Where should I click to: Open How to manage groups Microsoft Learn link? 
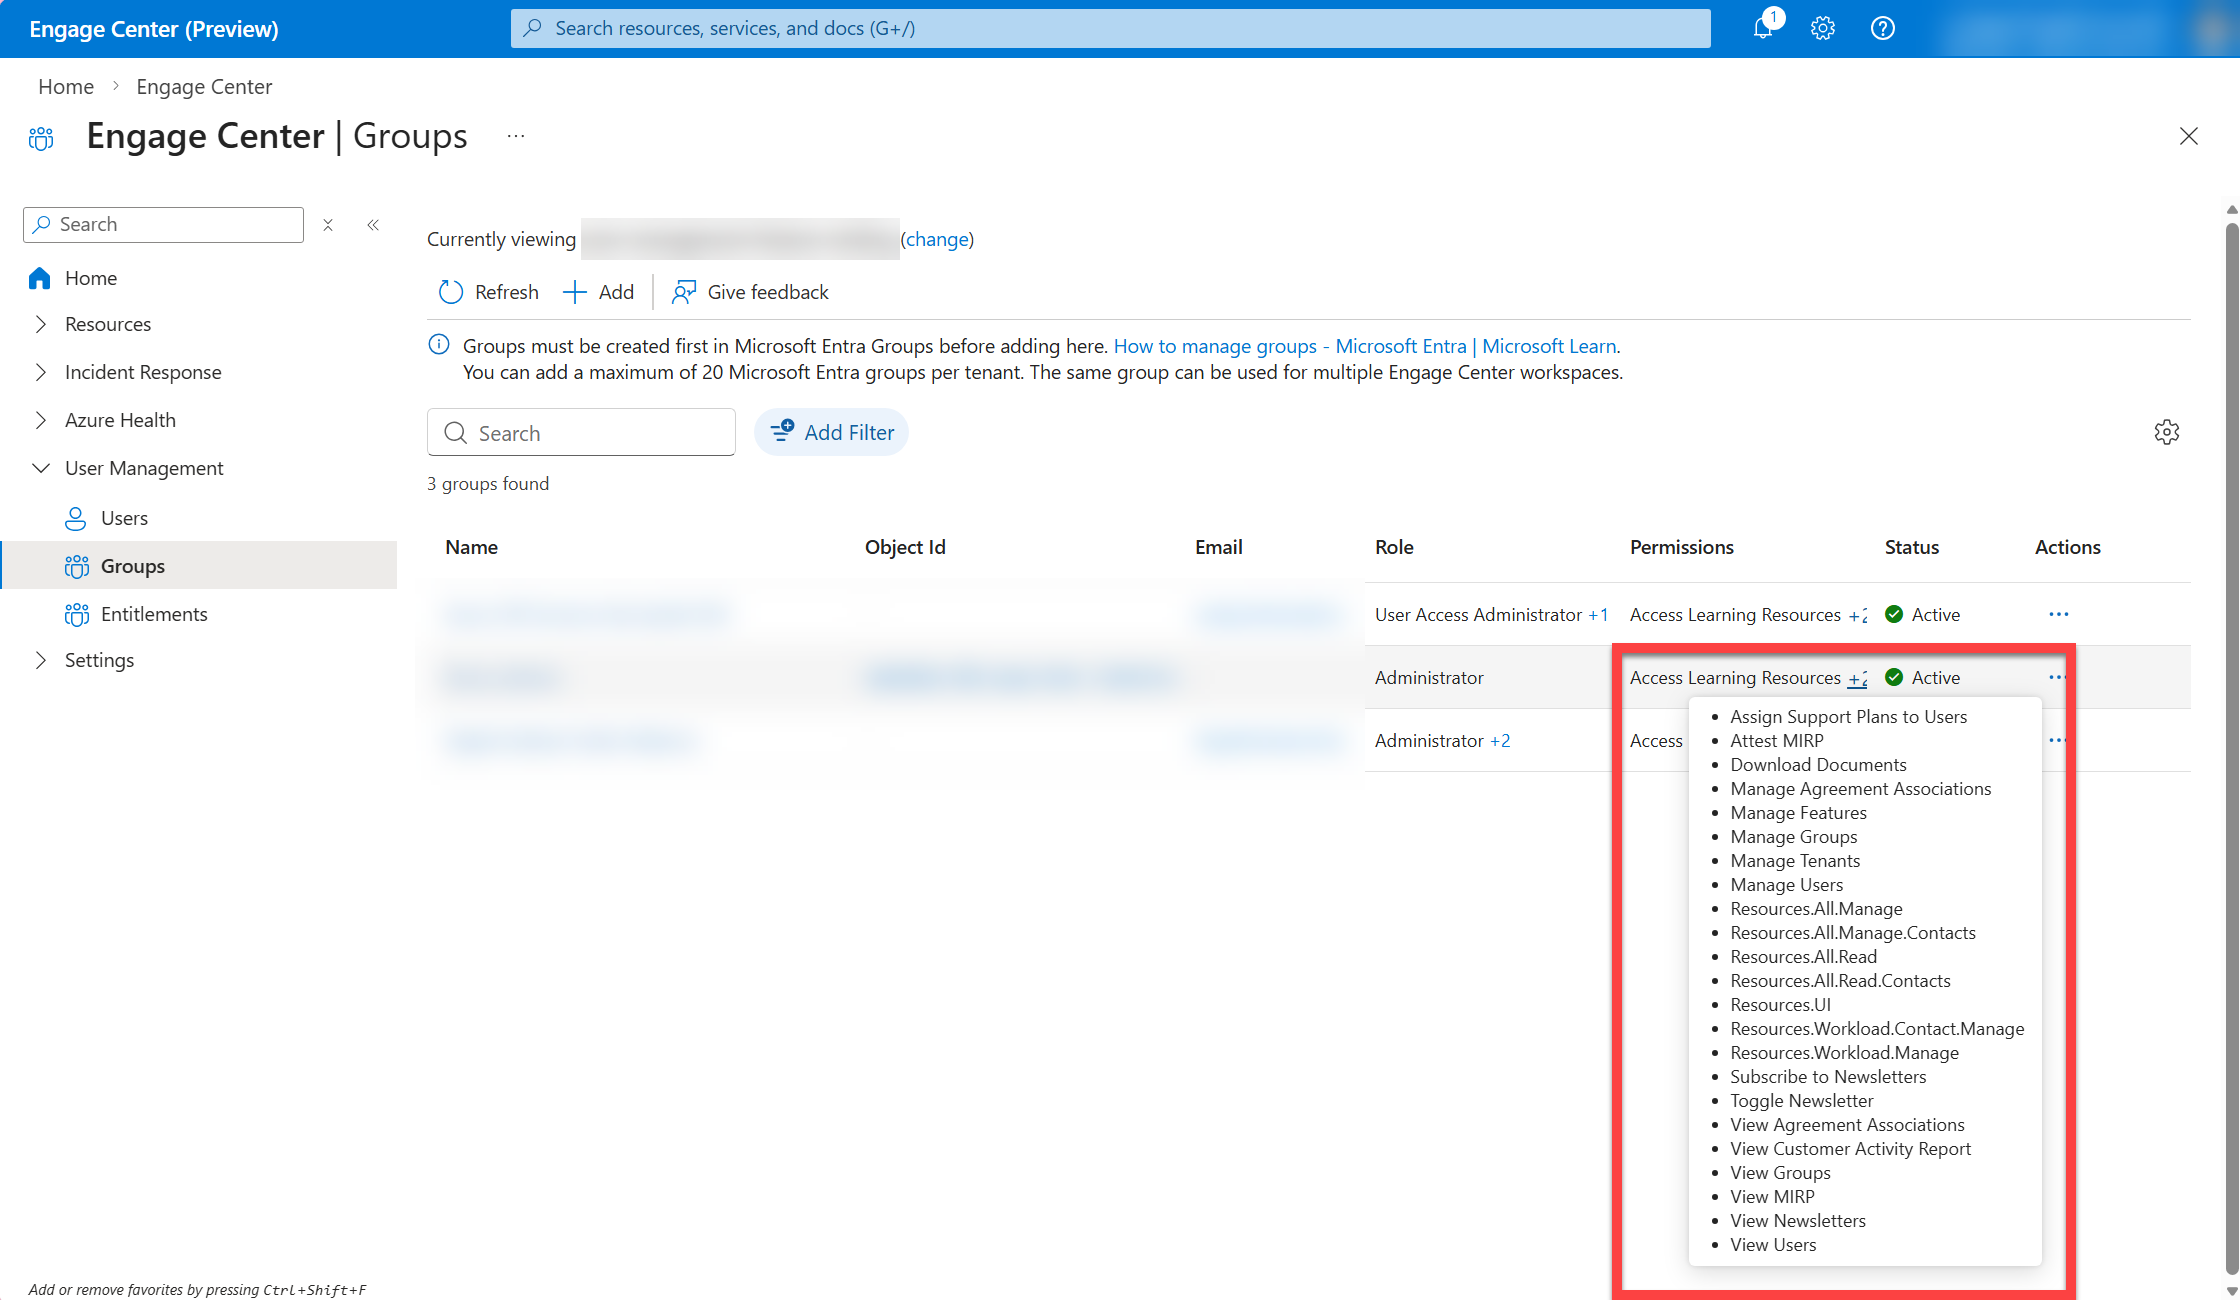tap(1365, 346)
